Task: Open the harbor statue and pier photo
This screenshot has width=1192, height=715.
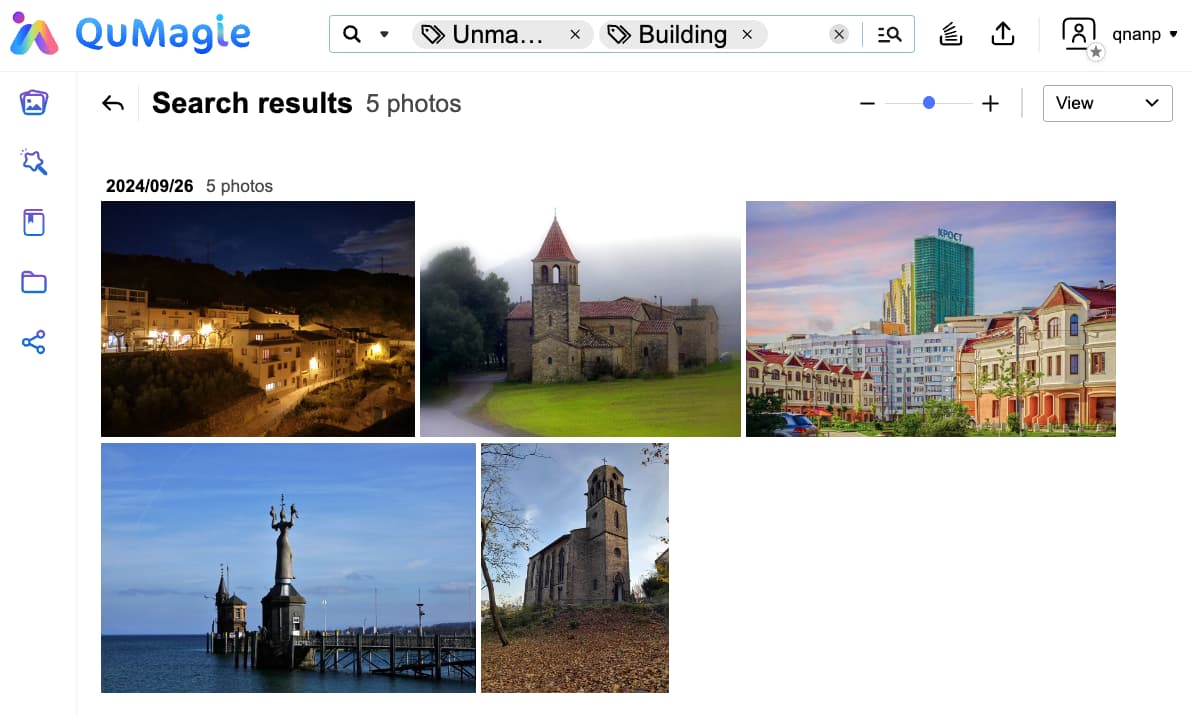Action: [x=288, y=568]
